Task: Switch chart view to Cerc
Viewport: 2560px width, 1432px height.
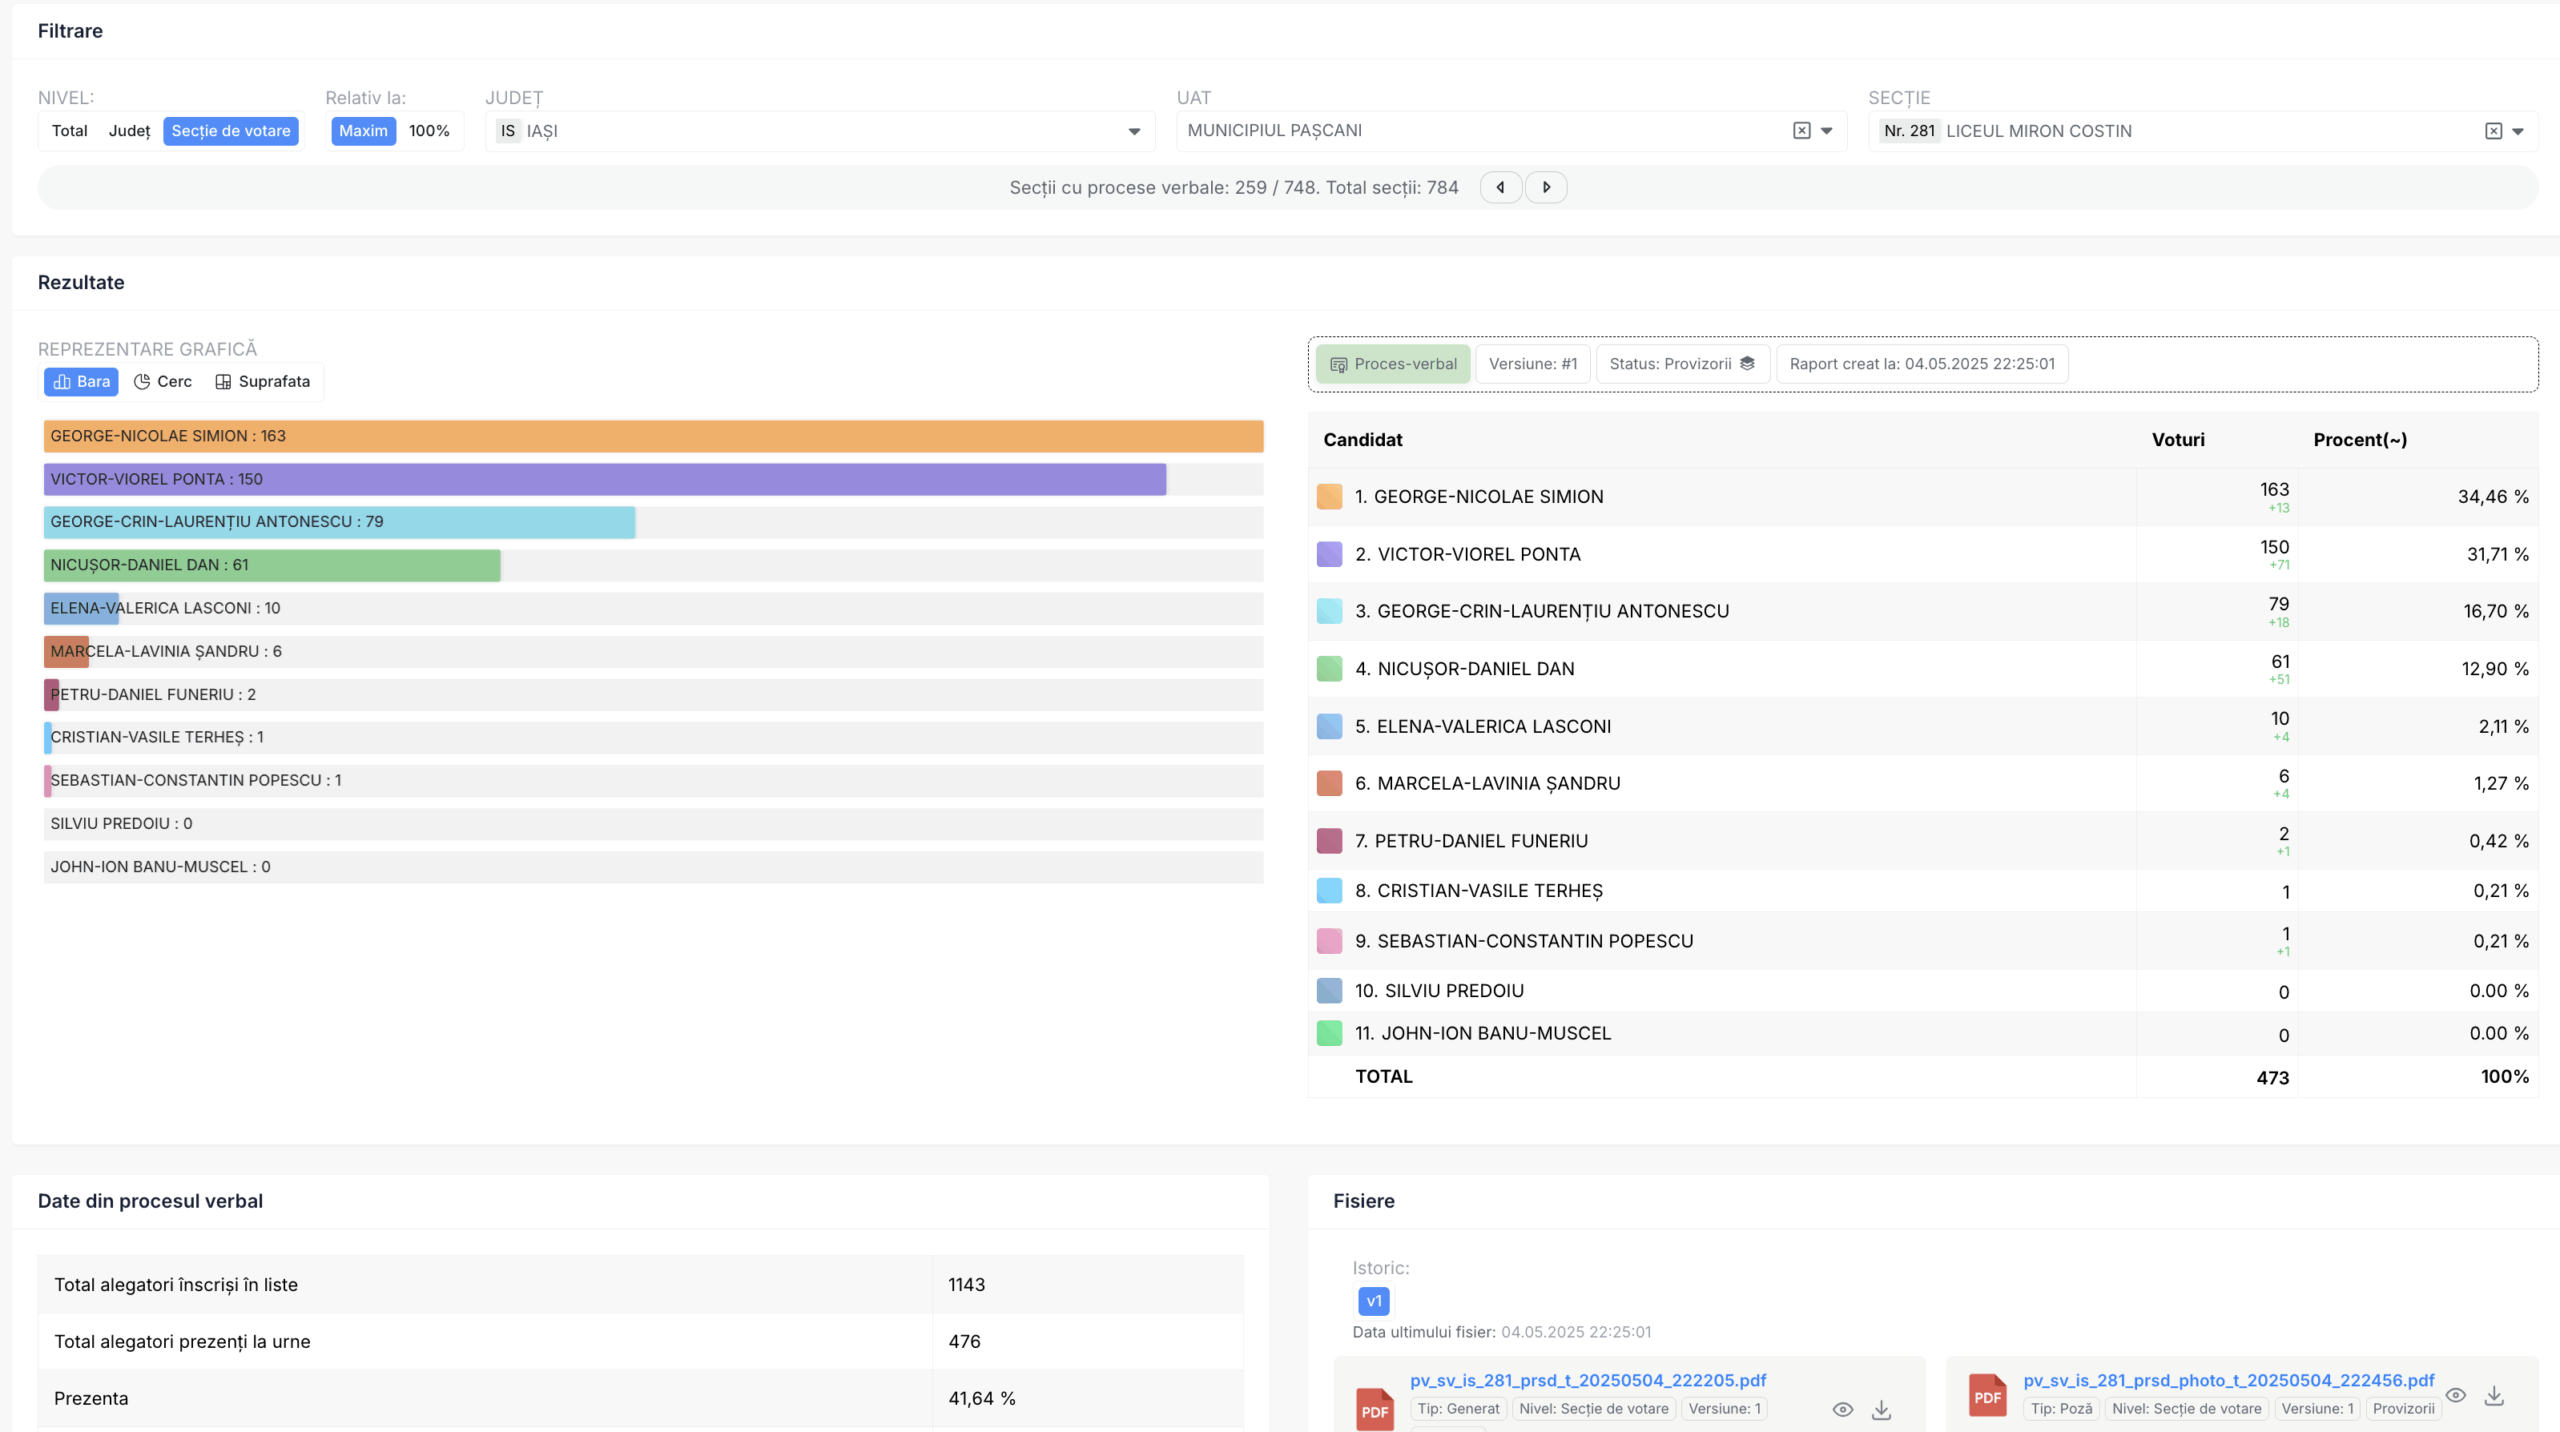Action: pos(163,382)
